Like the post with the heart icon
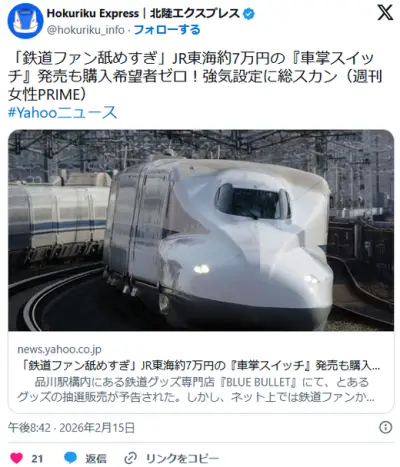 (x=16, y=458)
